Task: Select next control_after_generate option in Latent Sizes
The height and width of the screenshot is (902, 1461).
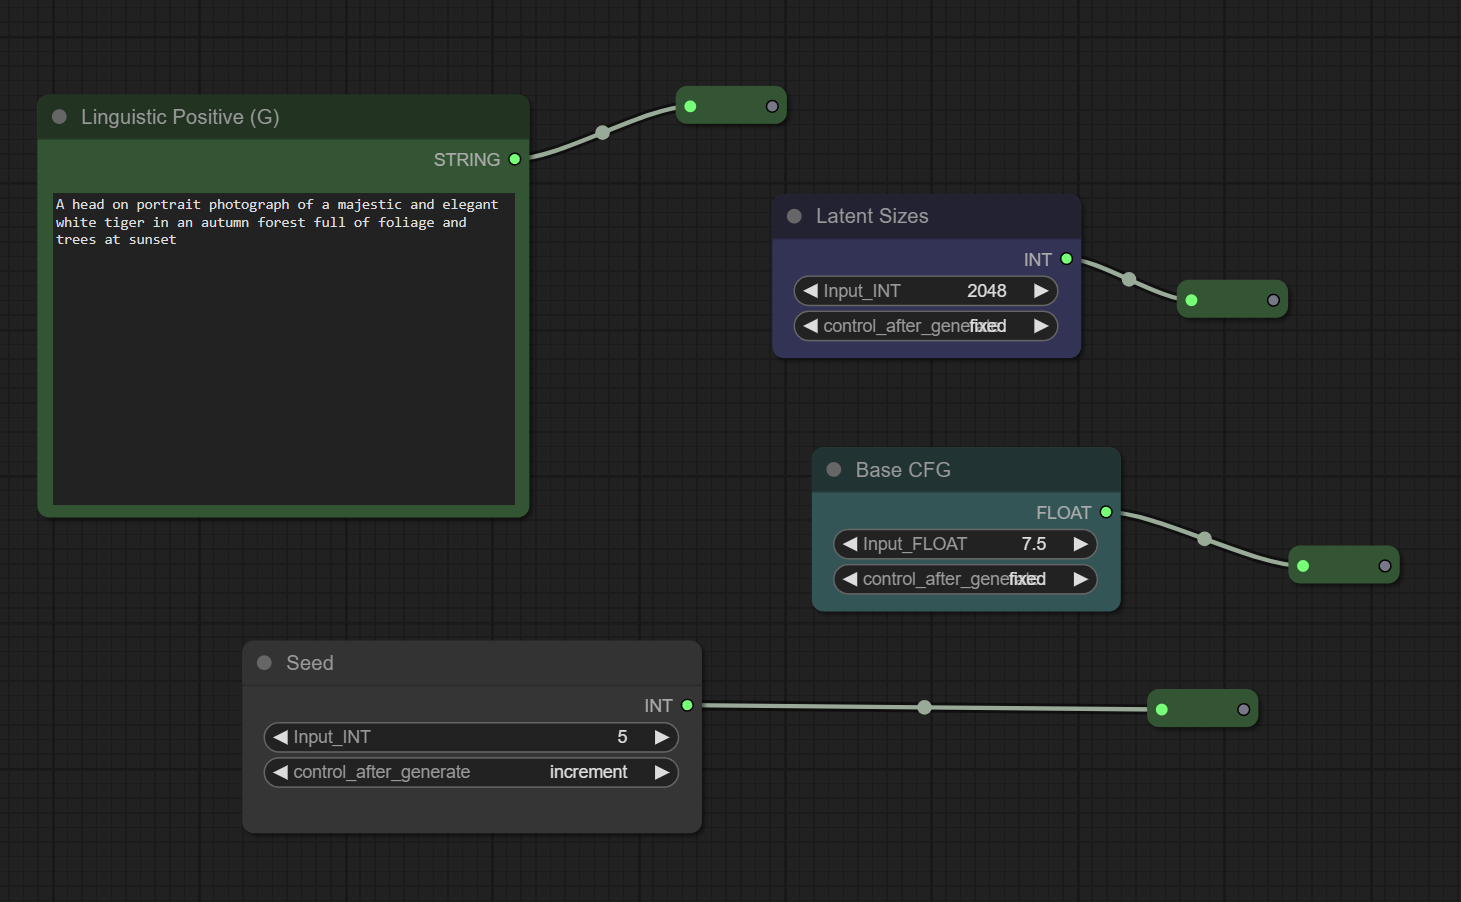Action: click(x=1041, y=326)
